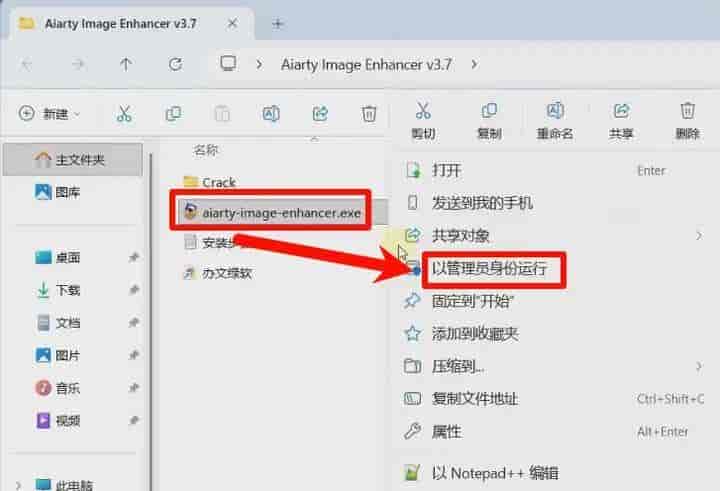Viewport: 720px width, 491px height.
Task: Click the Copy icon in the Explorer toolbar
Action: [173, 113]
